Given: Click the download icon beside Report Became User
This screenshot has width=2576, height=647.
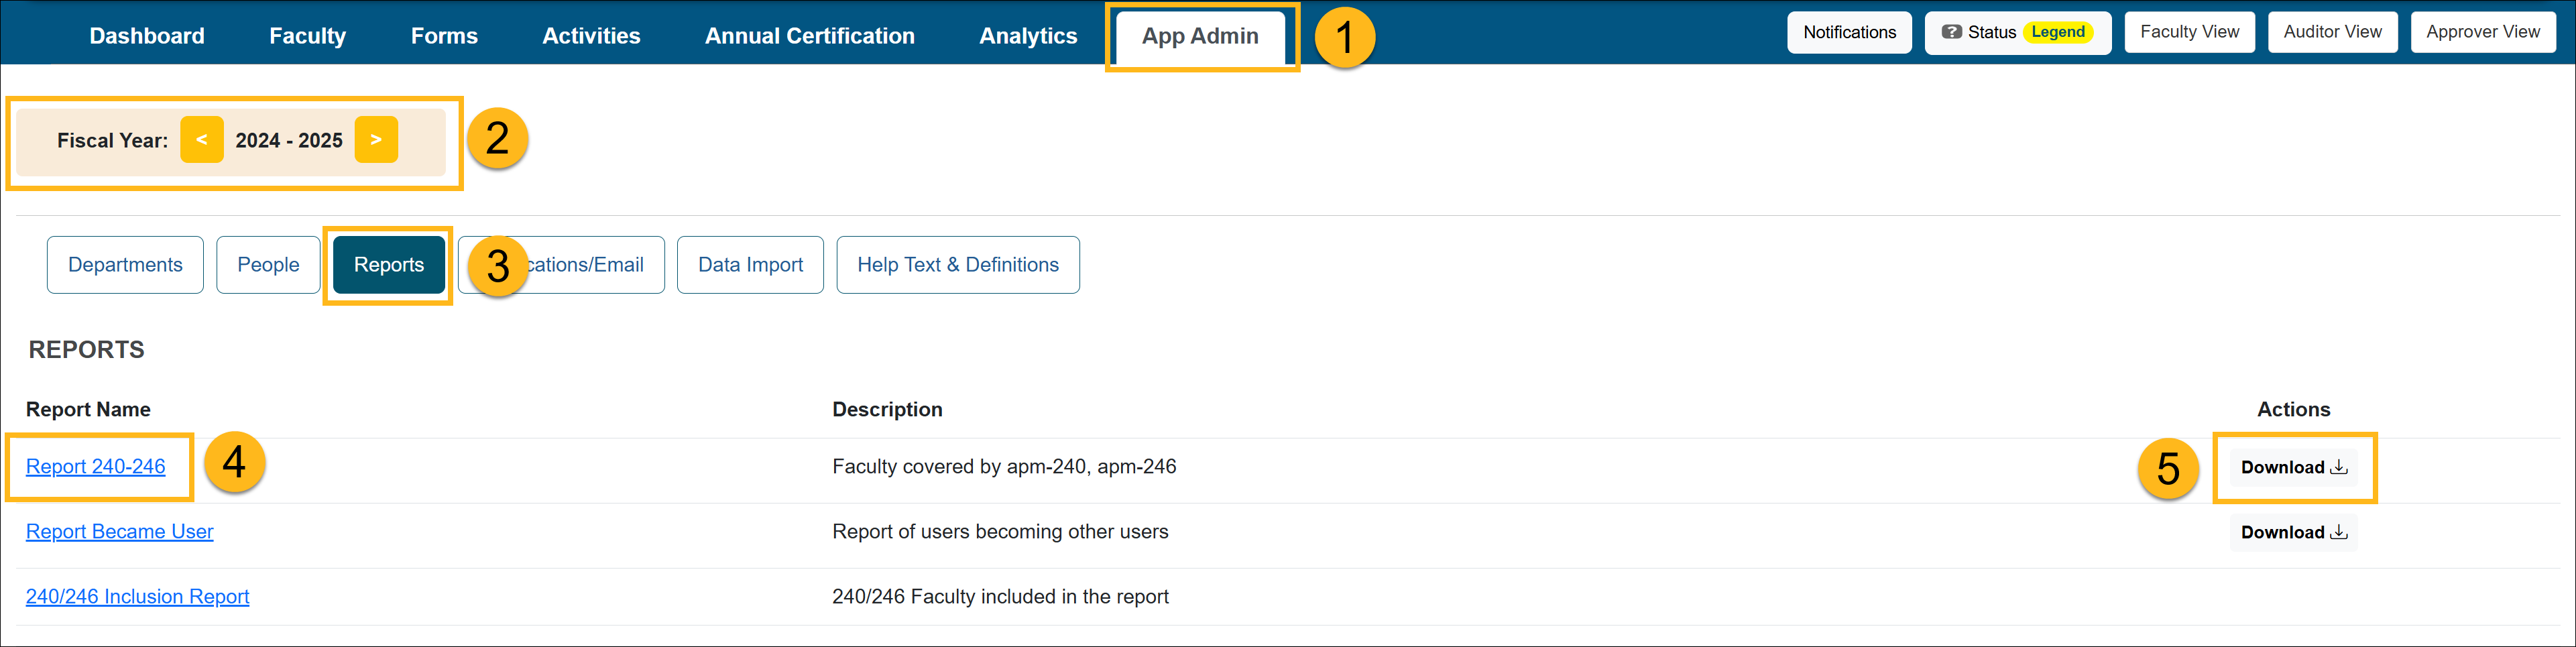Looking at the screenshot, I should point(2340,531).
